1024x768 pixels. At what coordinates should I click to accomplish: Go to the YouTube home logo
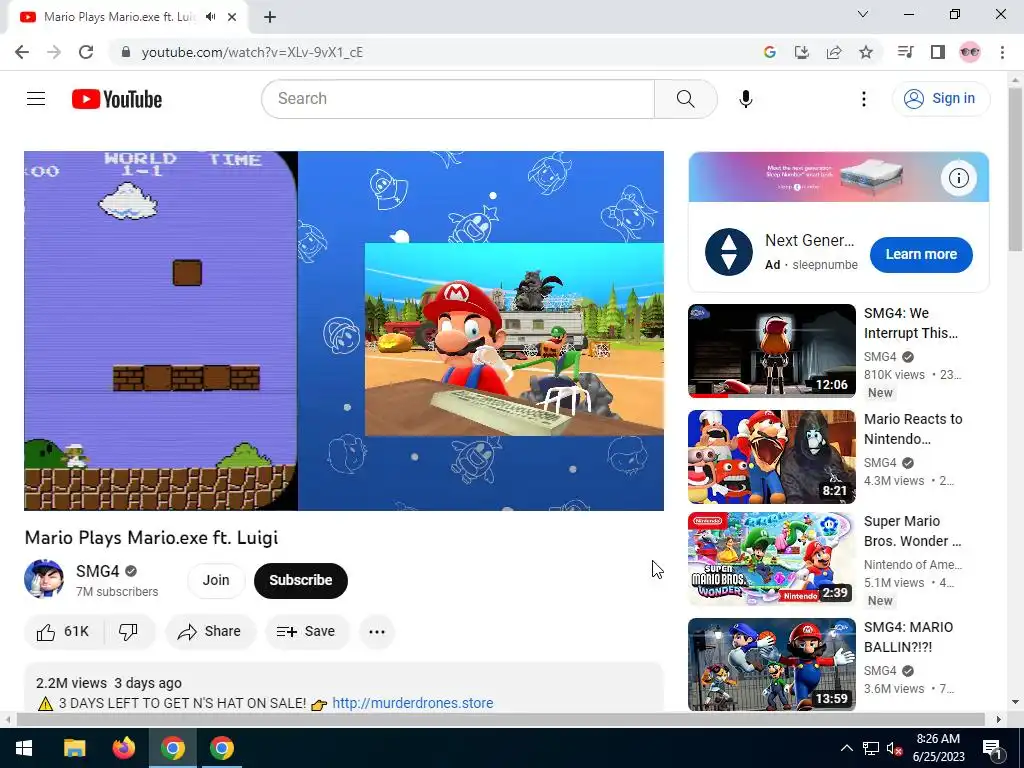pyautogui.click(x=117, y=99)
